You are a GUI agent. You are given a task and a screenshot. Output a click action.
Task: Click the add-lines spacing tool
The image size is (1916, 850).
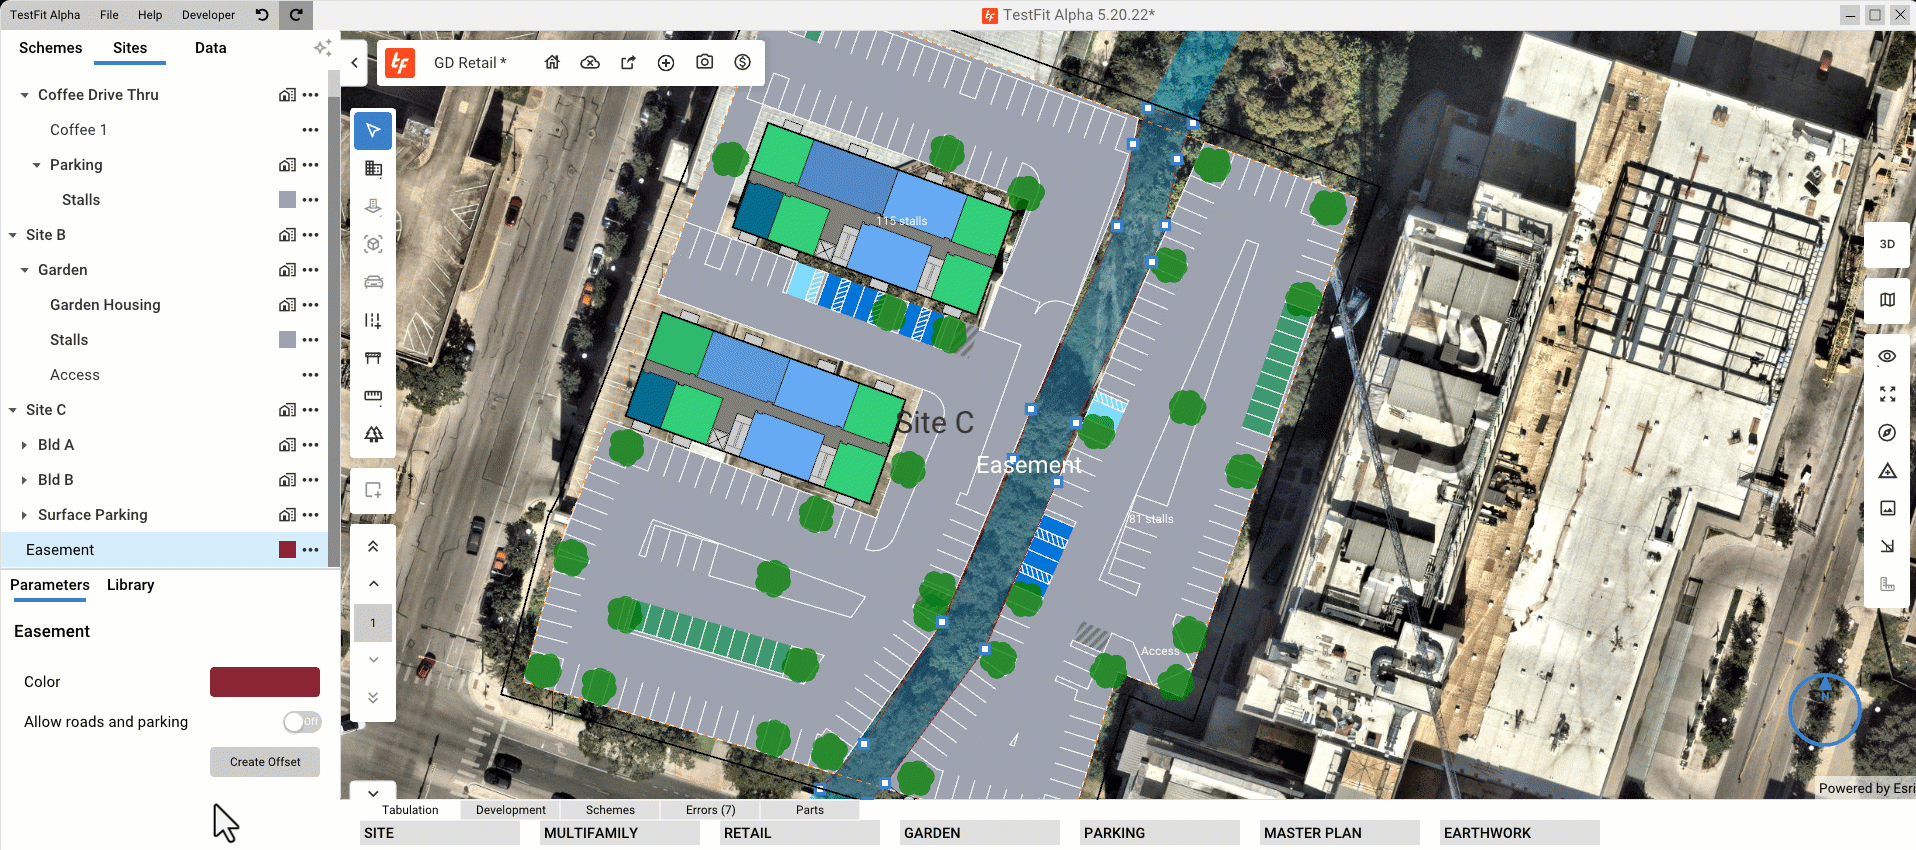pyautogui.click(x=373, y=320)
